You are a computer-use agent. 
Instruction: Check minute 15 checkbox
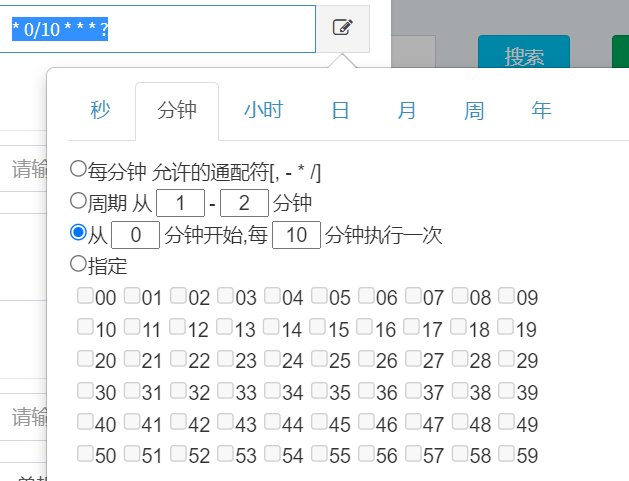pos(317,327)
